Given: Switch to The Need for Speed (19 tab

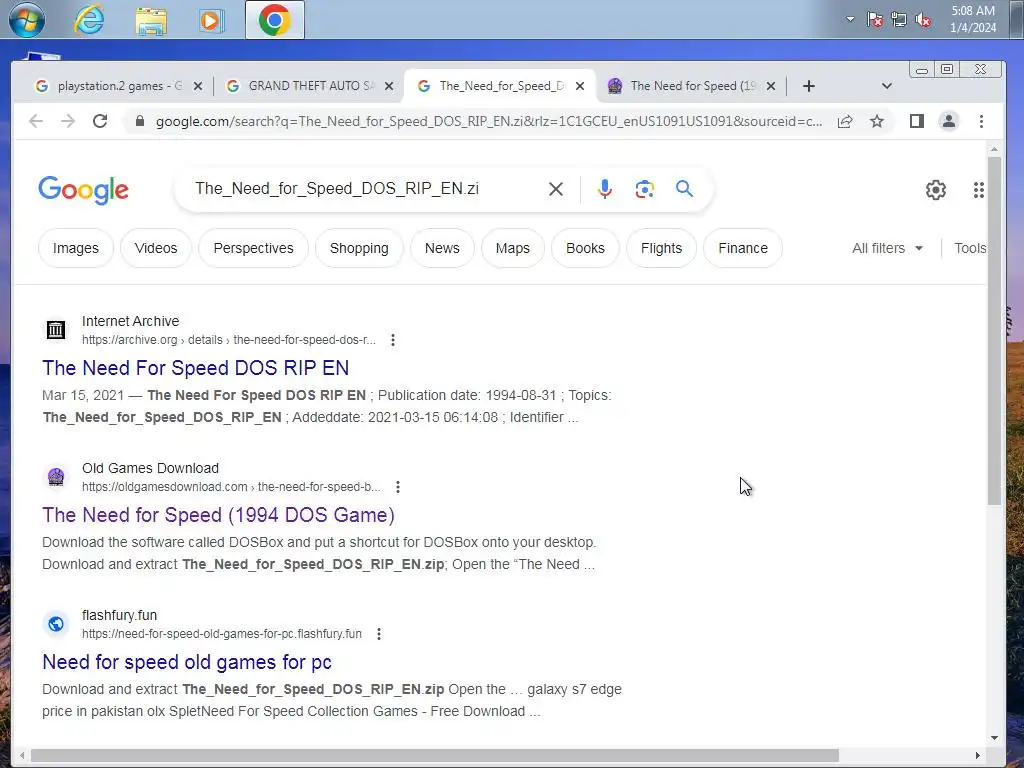Looking at the screenshot, I should click(691, 86).
